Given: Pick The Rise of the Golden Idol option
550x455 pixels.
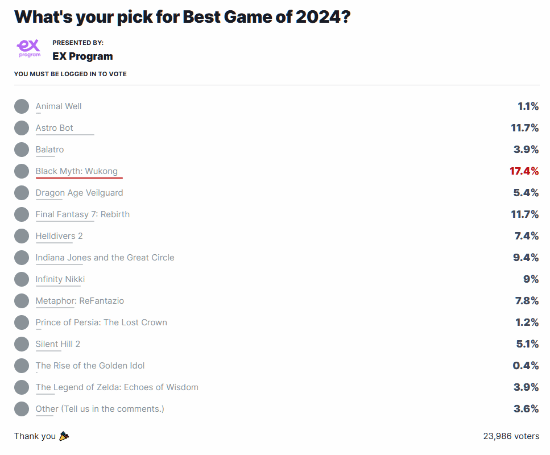Looking at the screenshot, I should [x=21, y=366].
